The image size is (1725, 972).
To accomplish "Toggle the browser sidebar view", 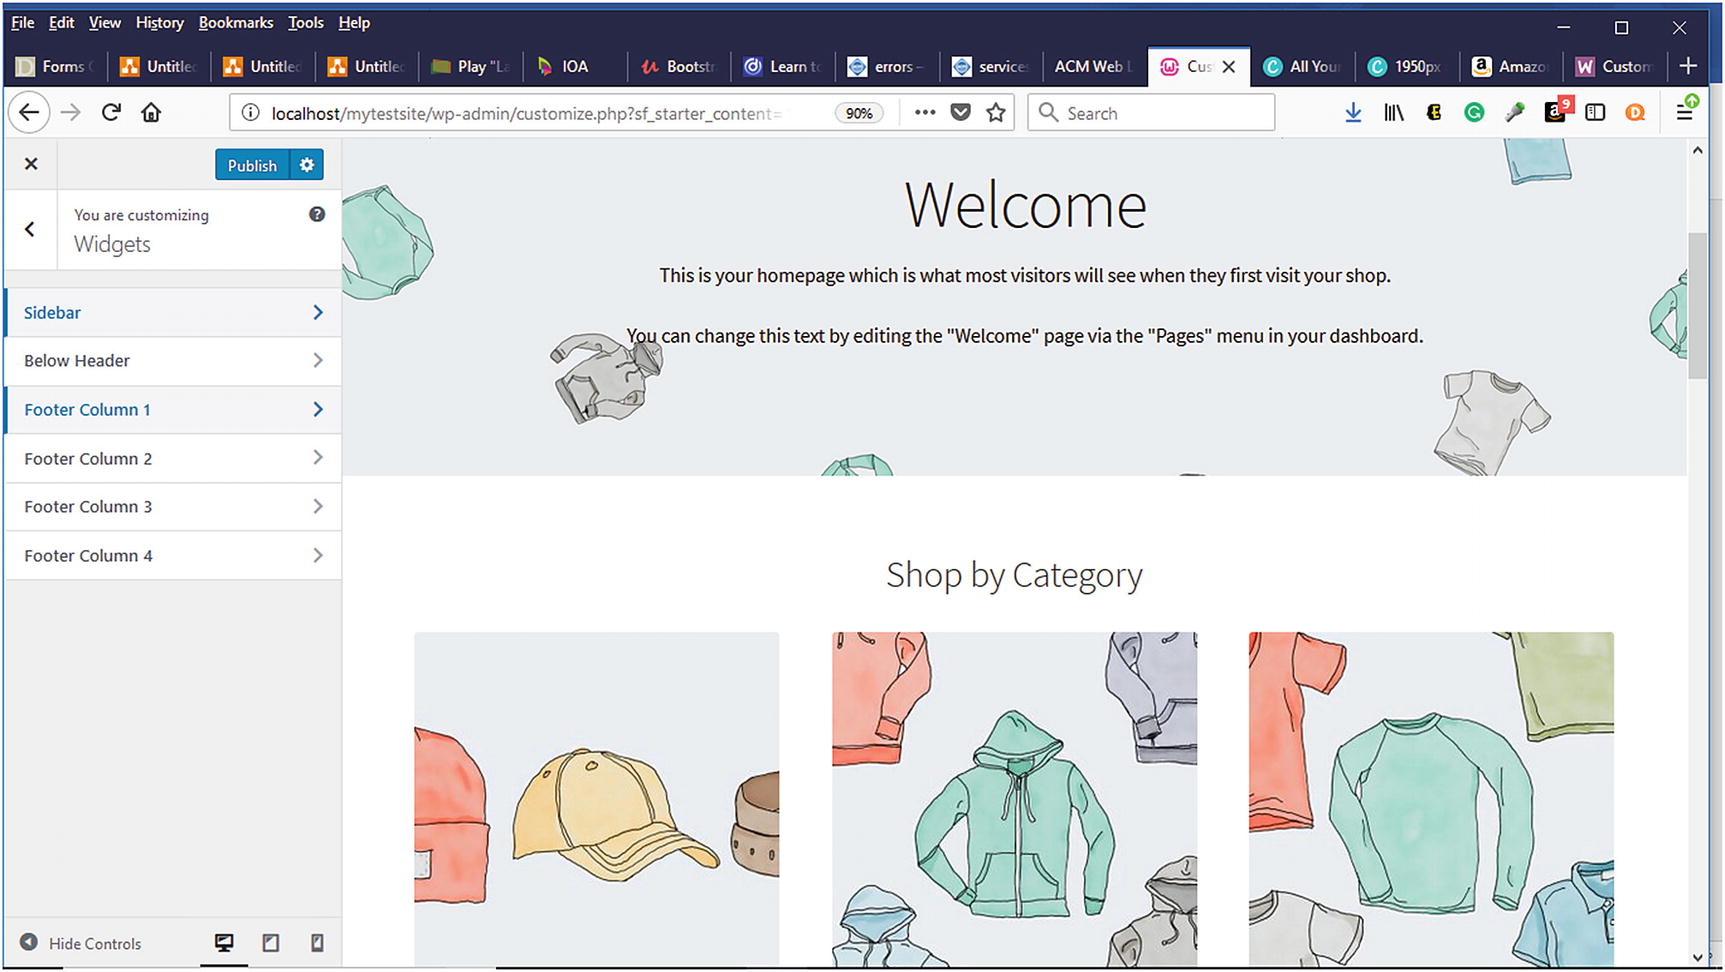I will pos(1595,113).
